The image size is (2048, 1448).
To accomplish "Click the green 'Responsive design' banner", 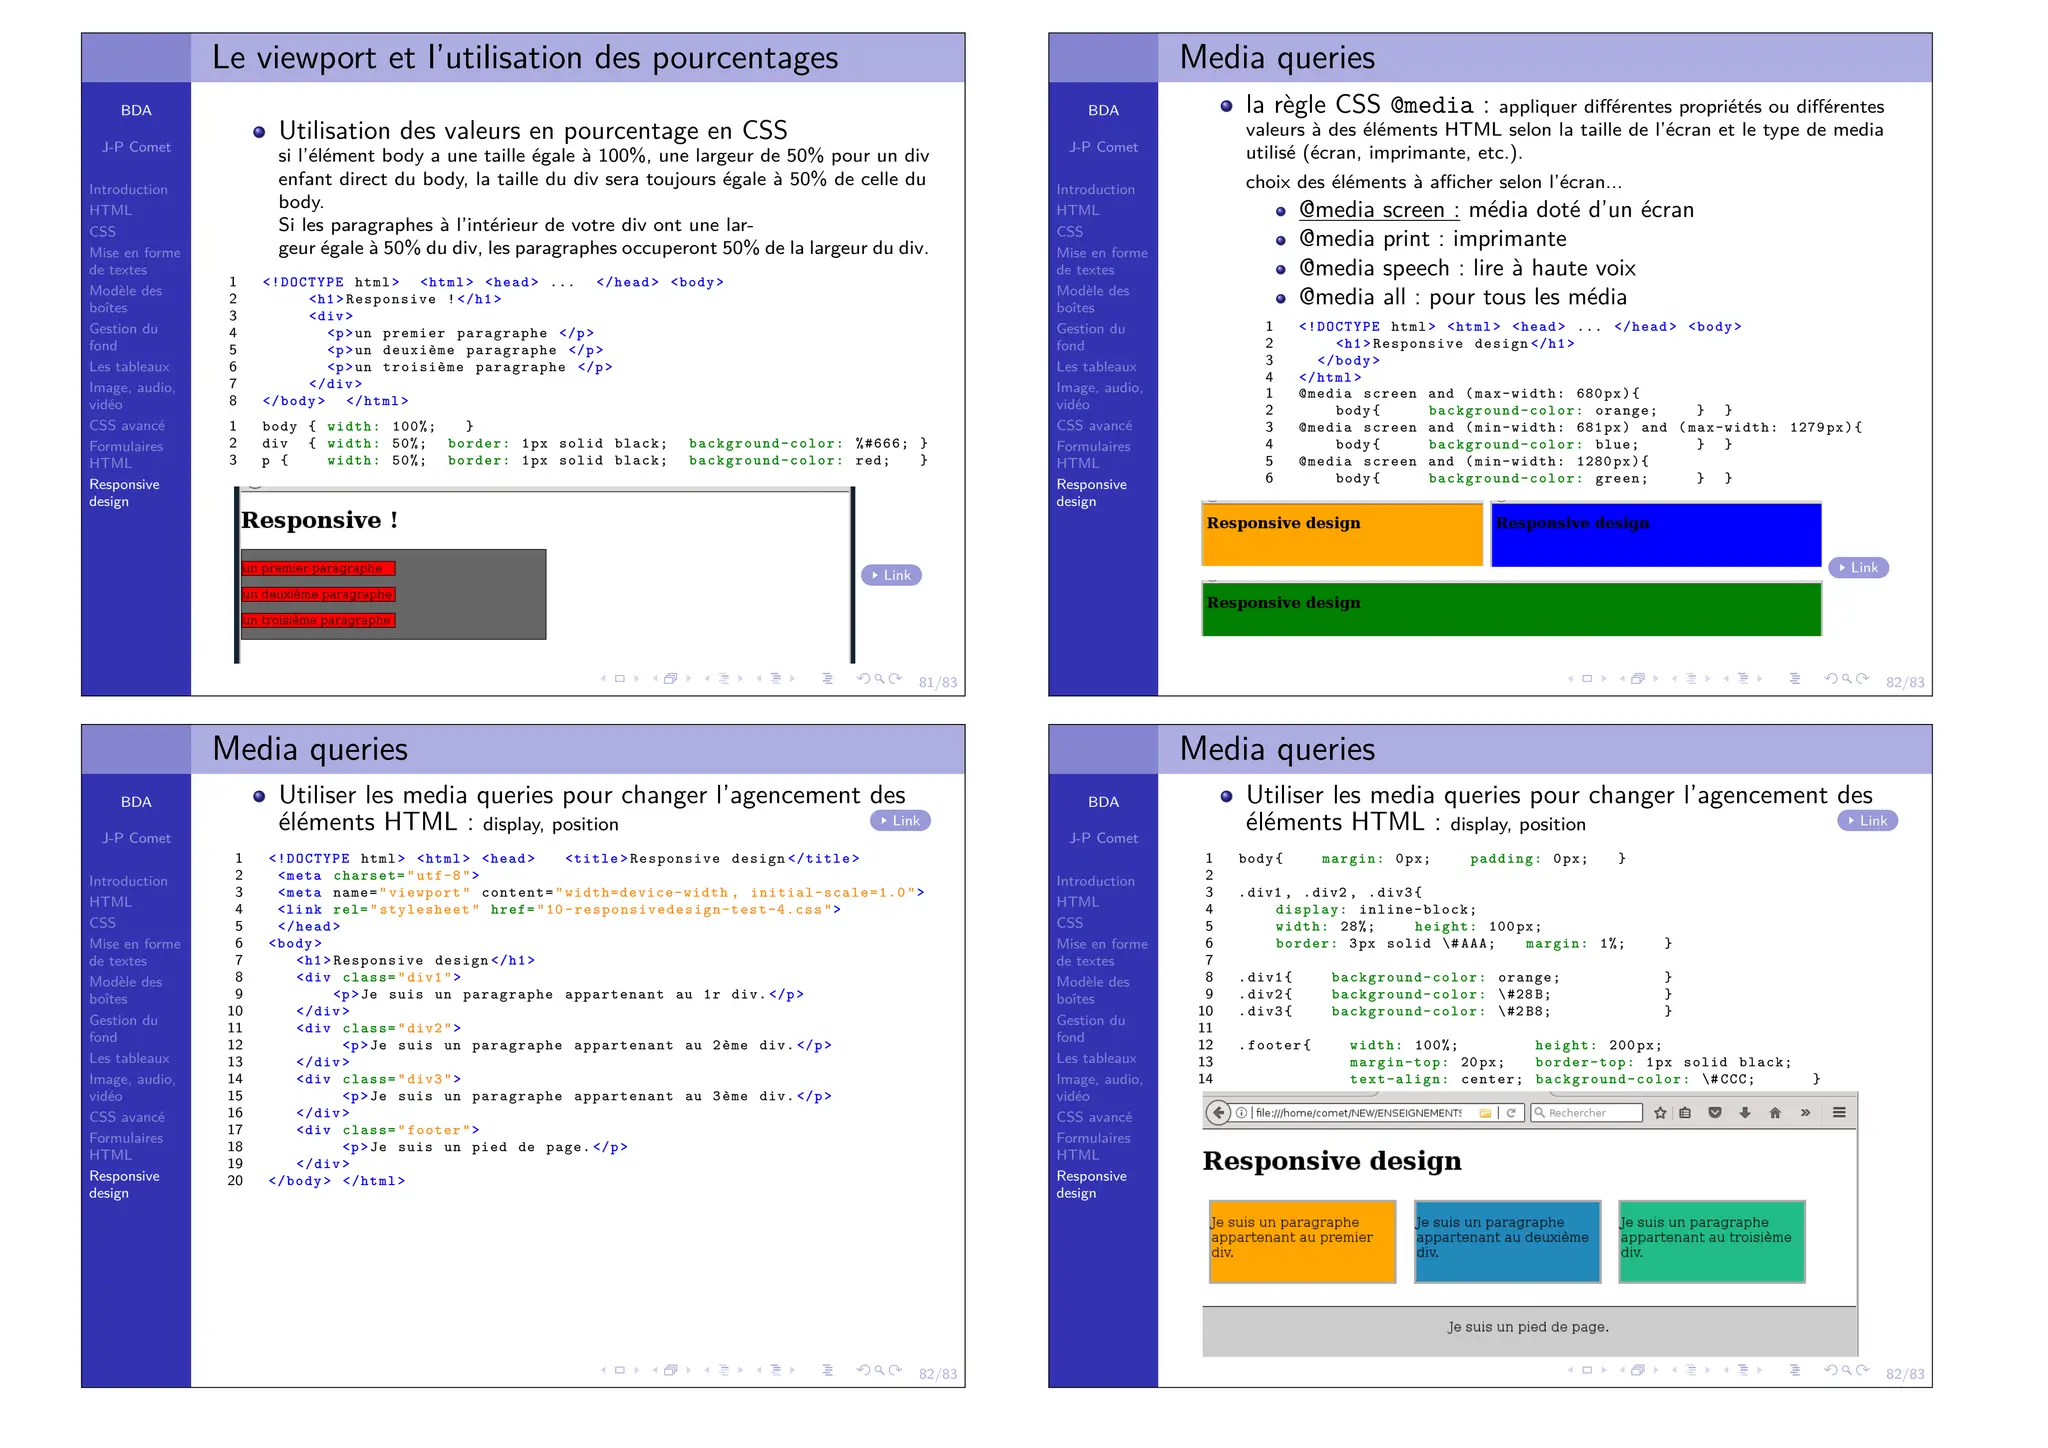I will pyautogui.click(x=1511, y=609).
